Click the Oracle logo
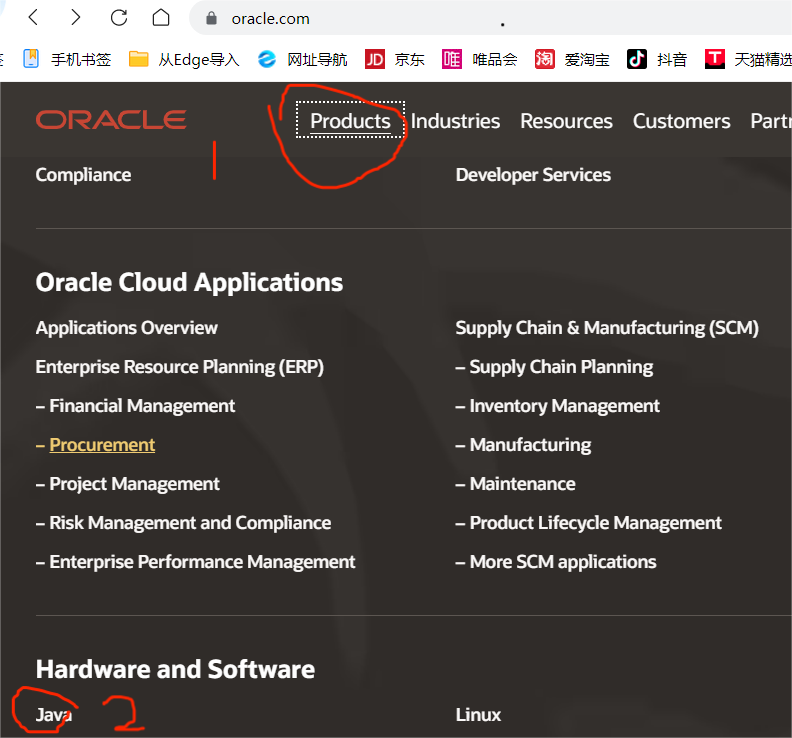Image resolution: width=792 pixels, height=738 pixels. (x=111, y=120)
